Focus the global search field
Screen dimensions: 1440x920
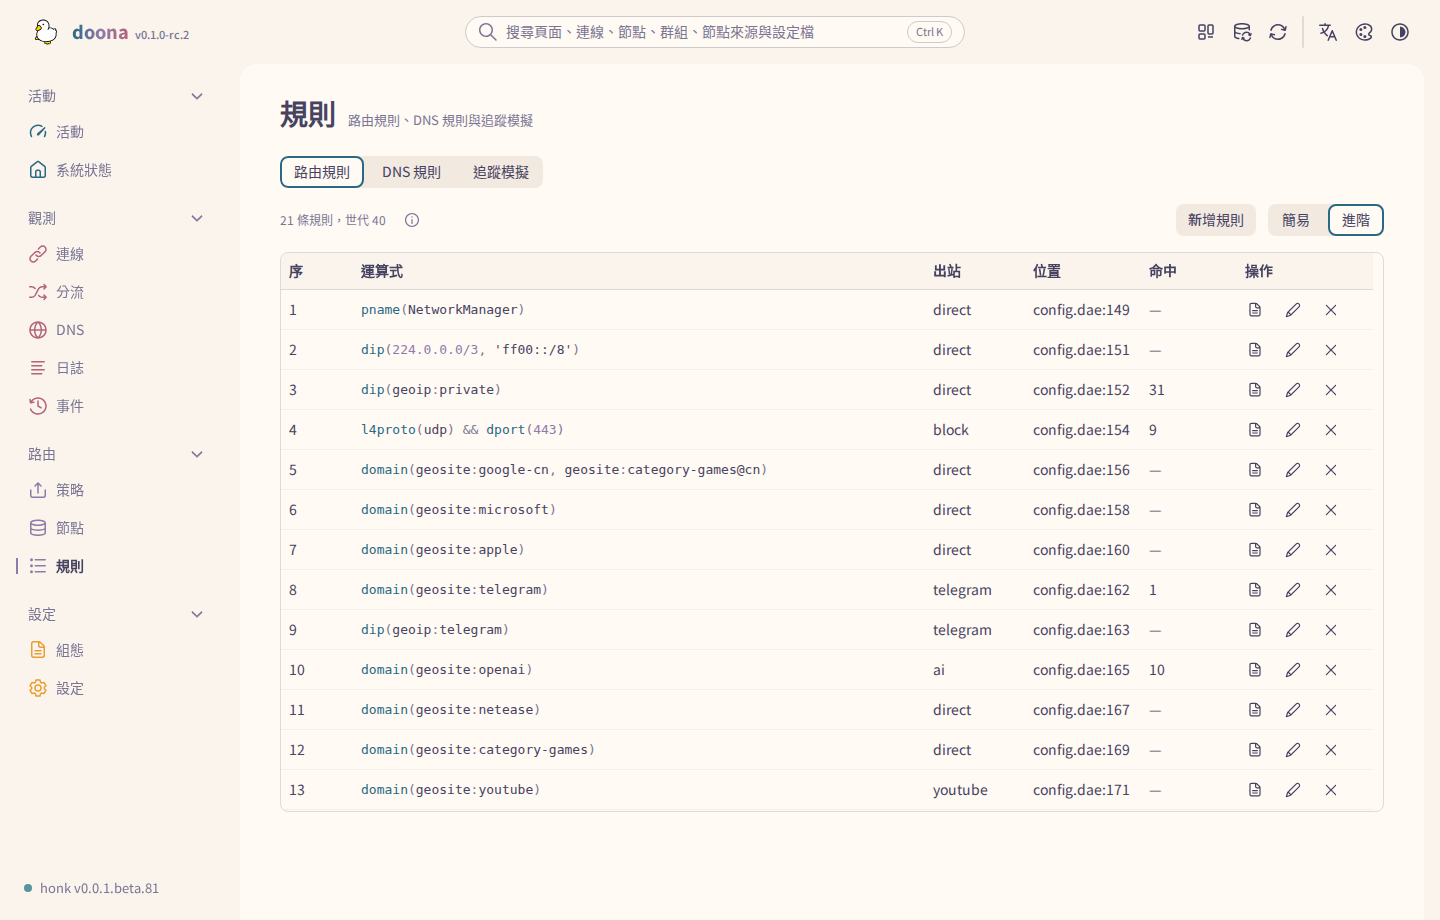[x=715, y=32]
